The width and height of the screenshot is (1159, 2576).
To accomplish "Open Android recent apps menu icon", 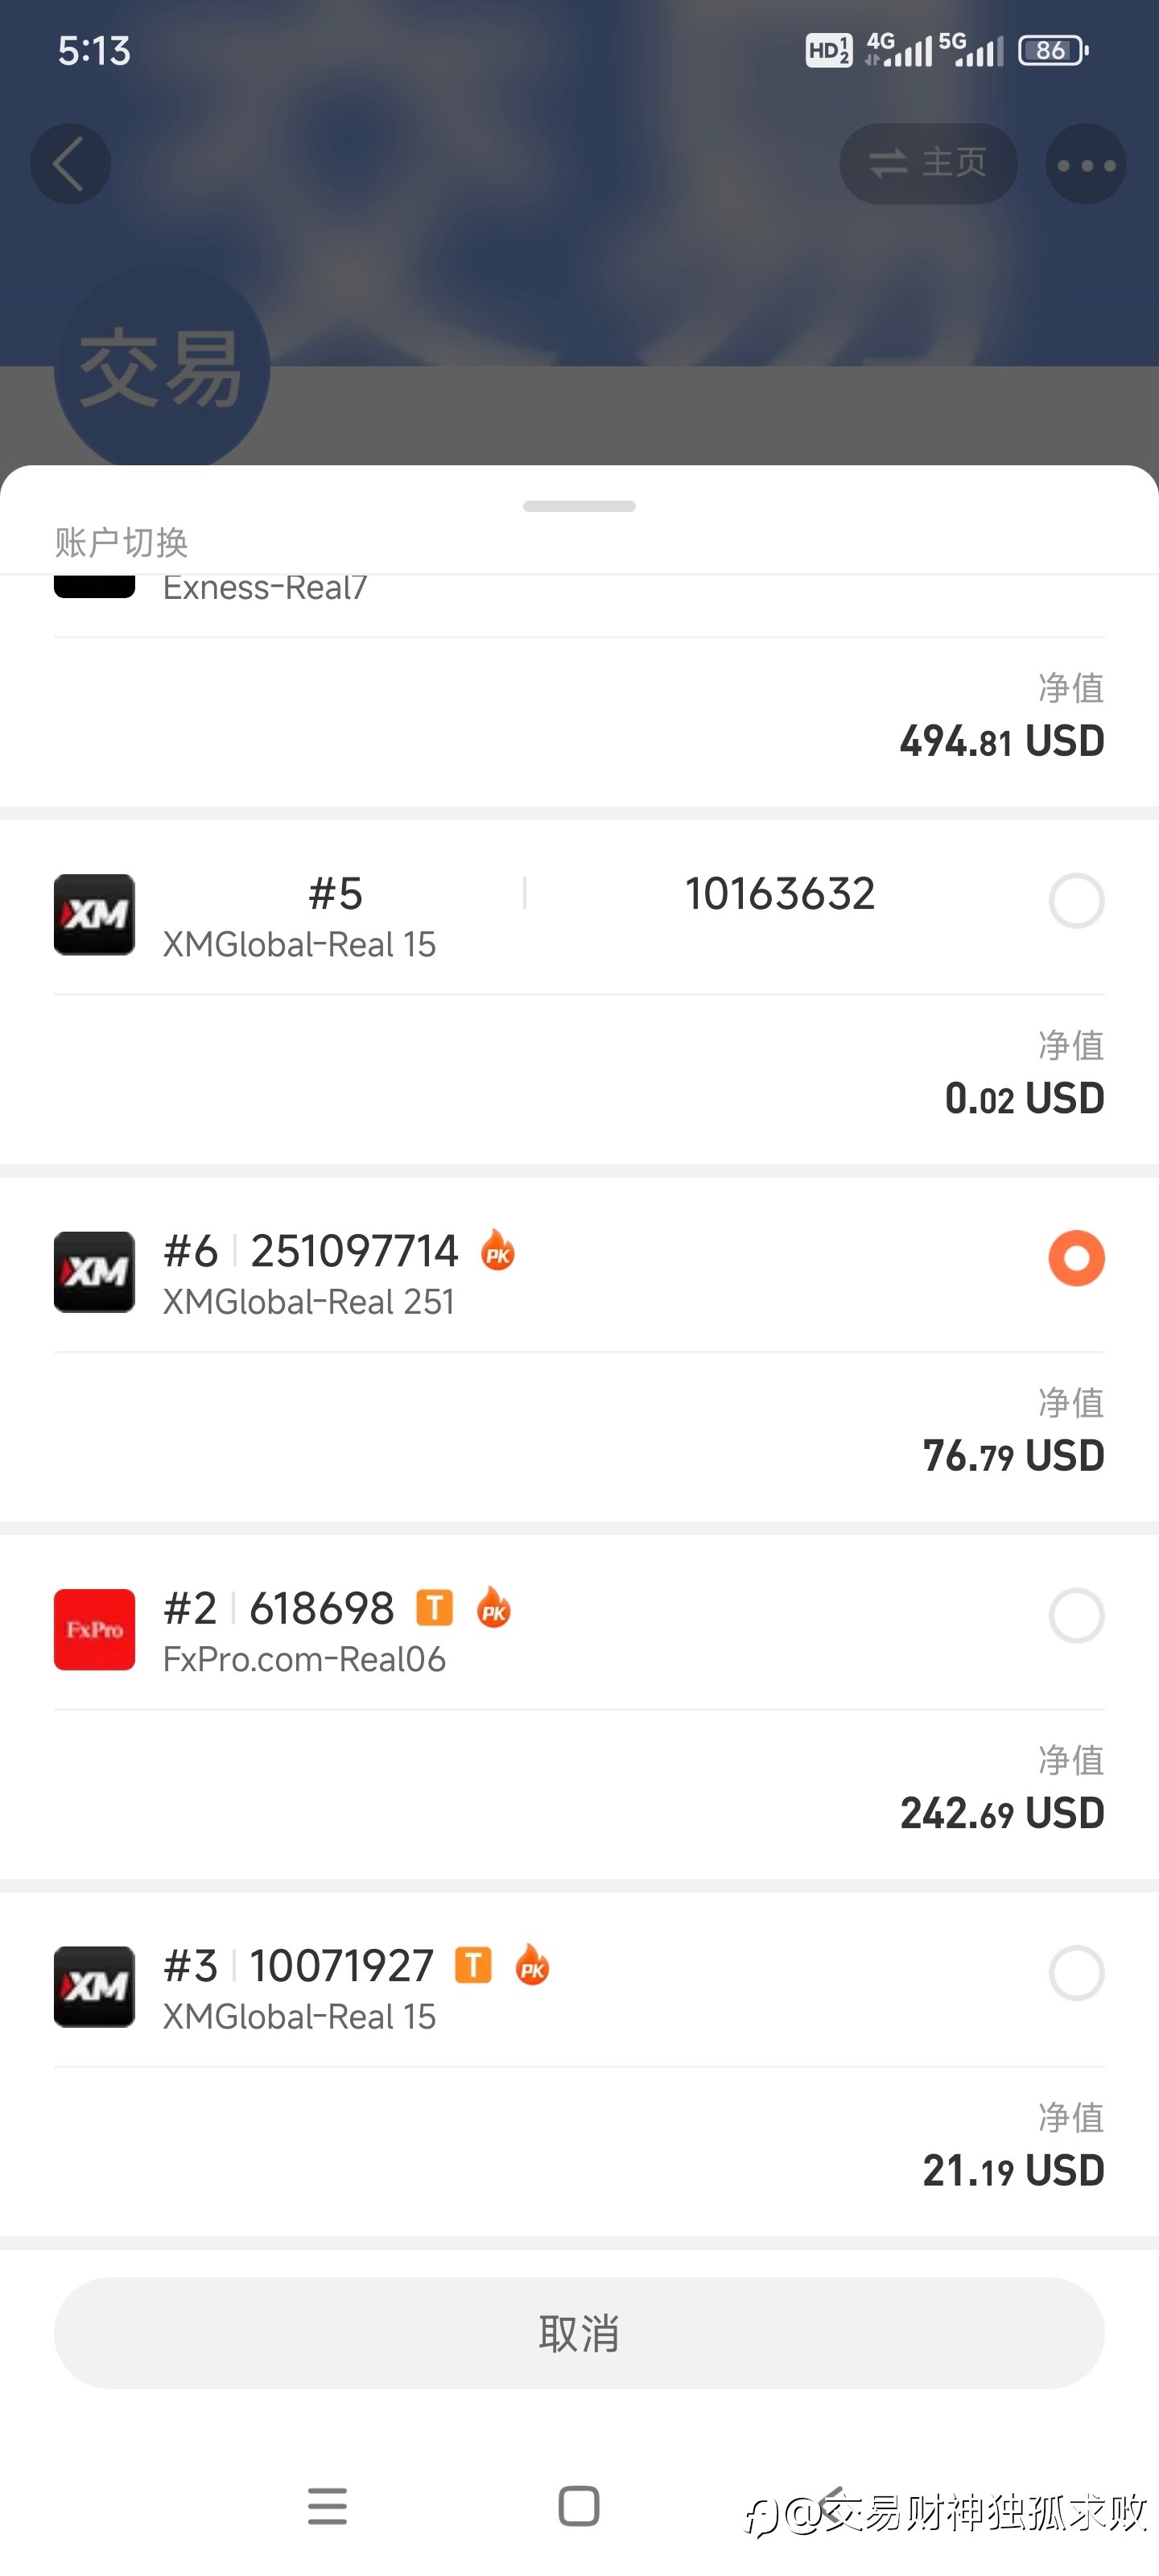I will tap(327, 2506).
